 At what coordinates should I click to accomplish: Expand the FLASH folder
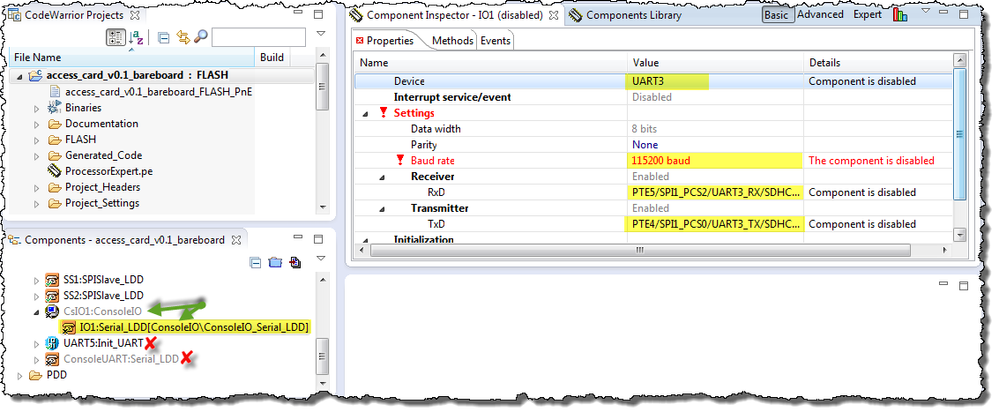click(37, 140)
